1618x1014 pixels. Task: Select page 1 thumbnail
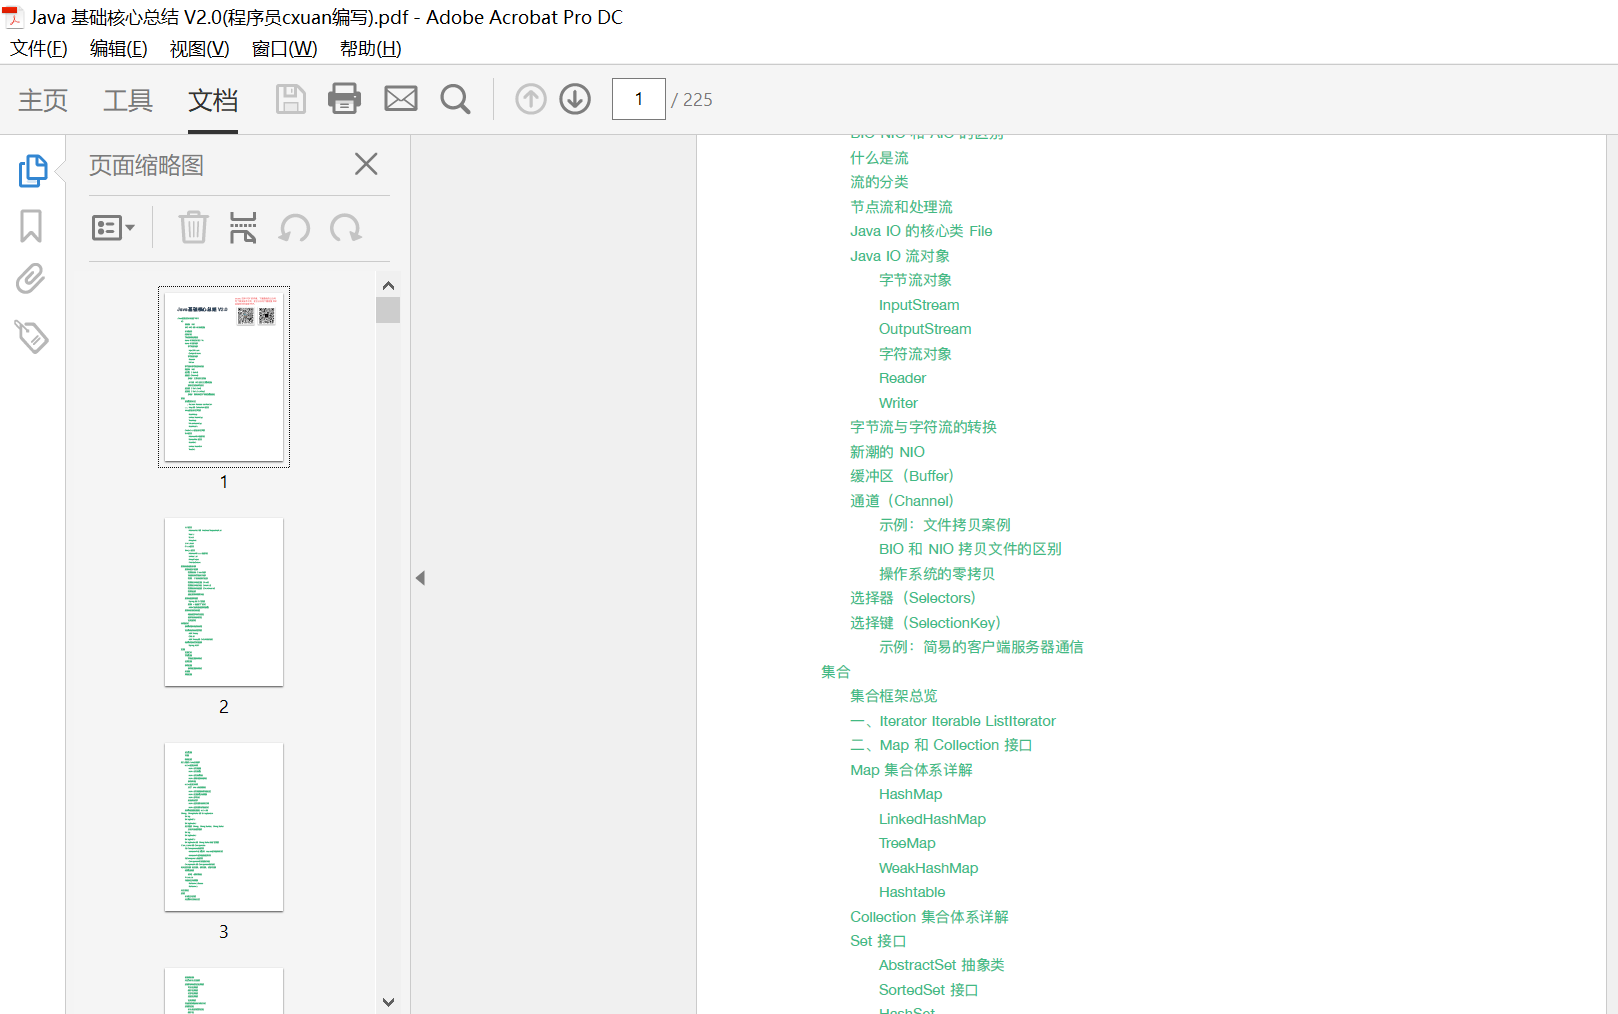click(224, 377)
